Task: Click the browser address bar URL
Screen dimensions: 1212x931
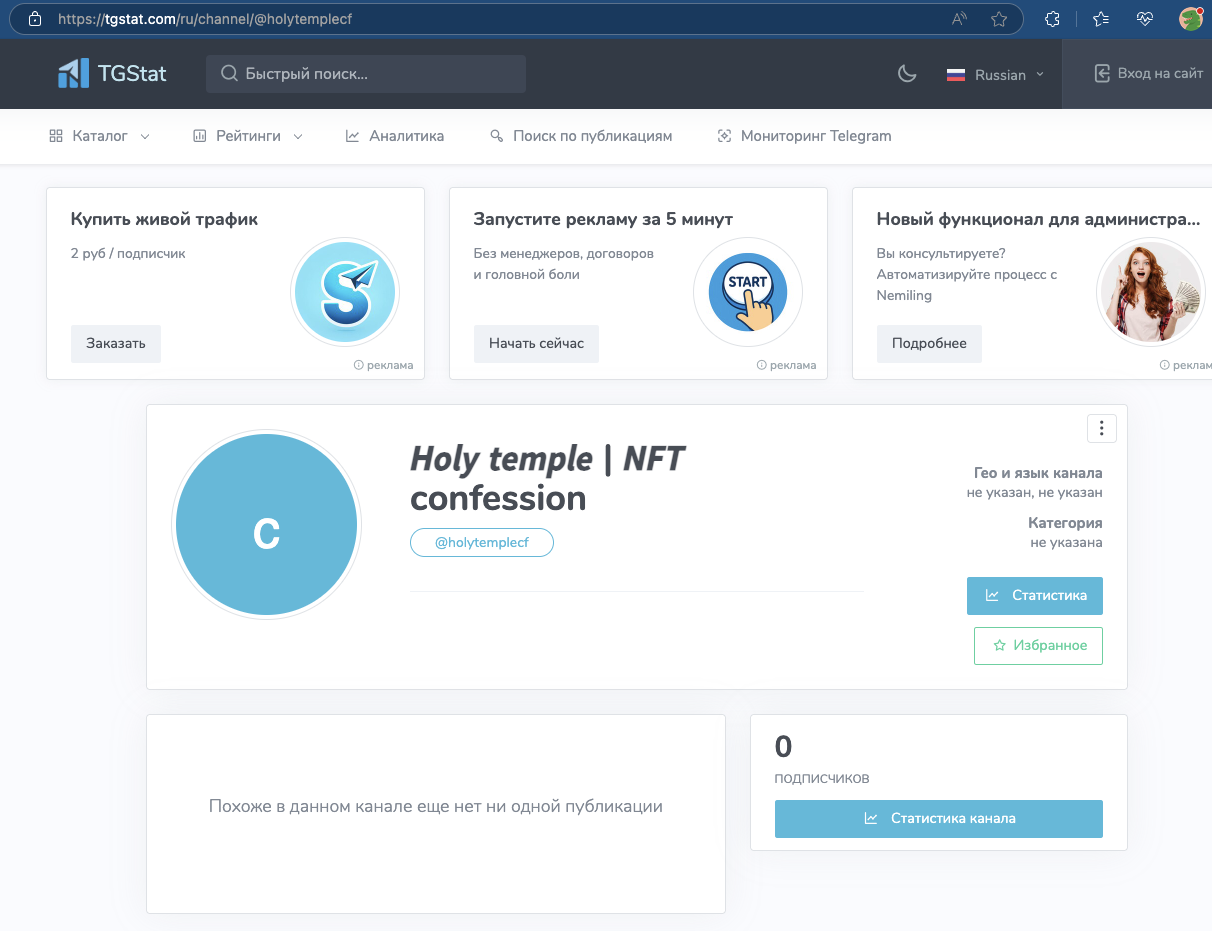Action: pyautogui.click(x=205, y=19)
